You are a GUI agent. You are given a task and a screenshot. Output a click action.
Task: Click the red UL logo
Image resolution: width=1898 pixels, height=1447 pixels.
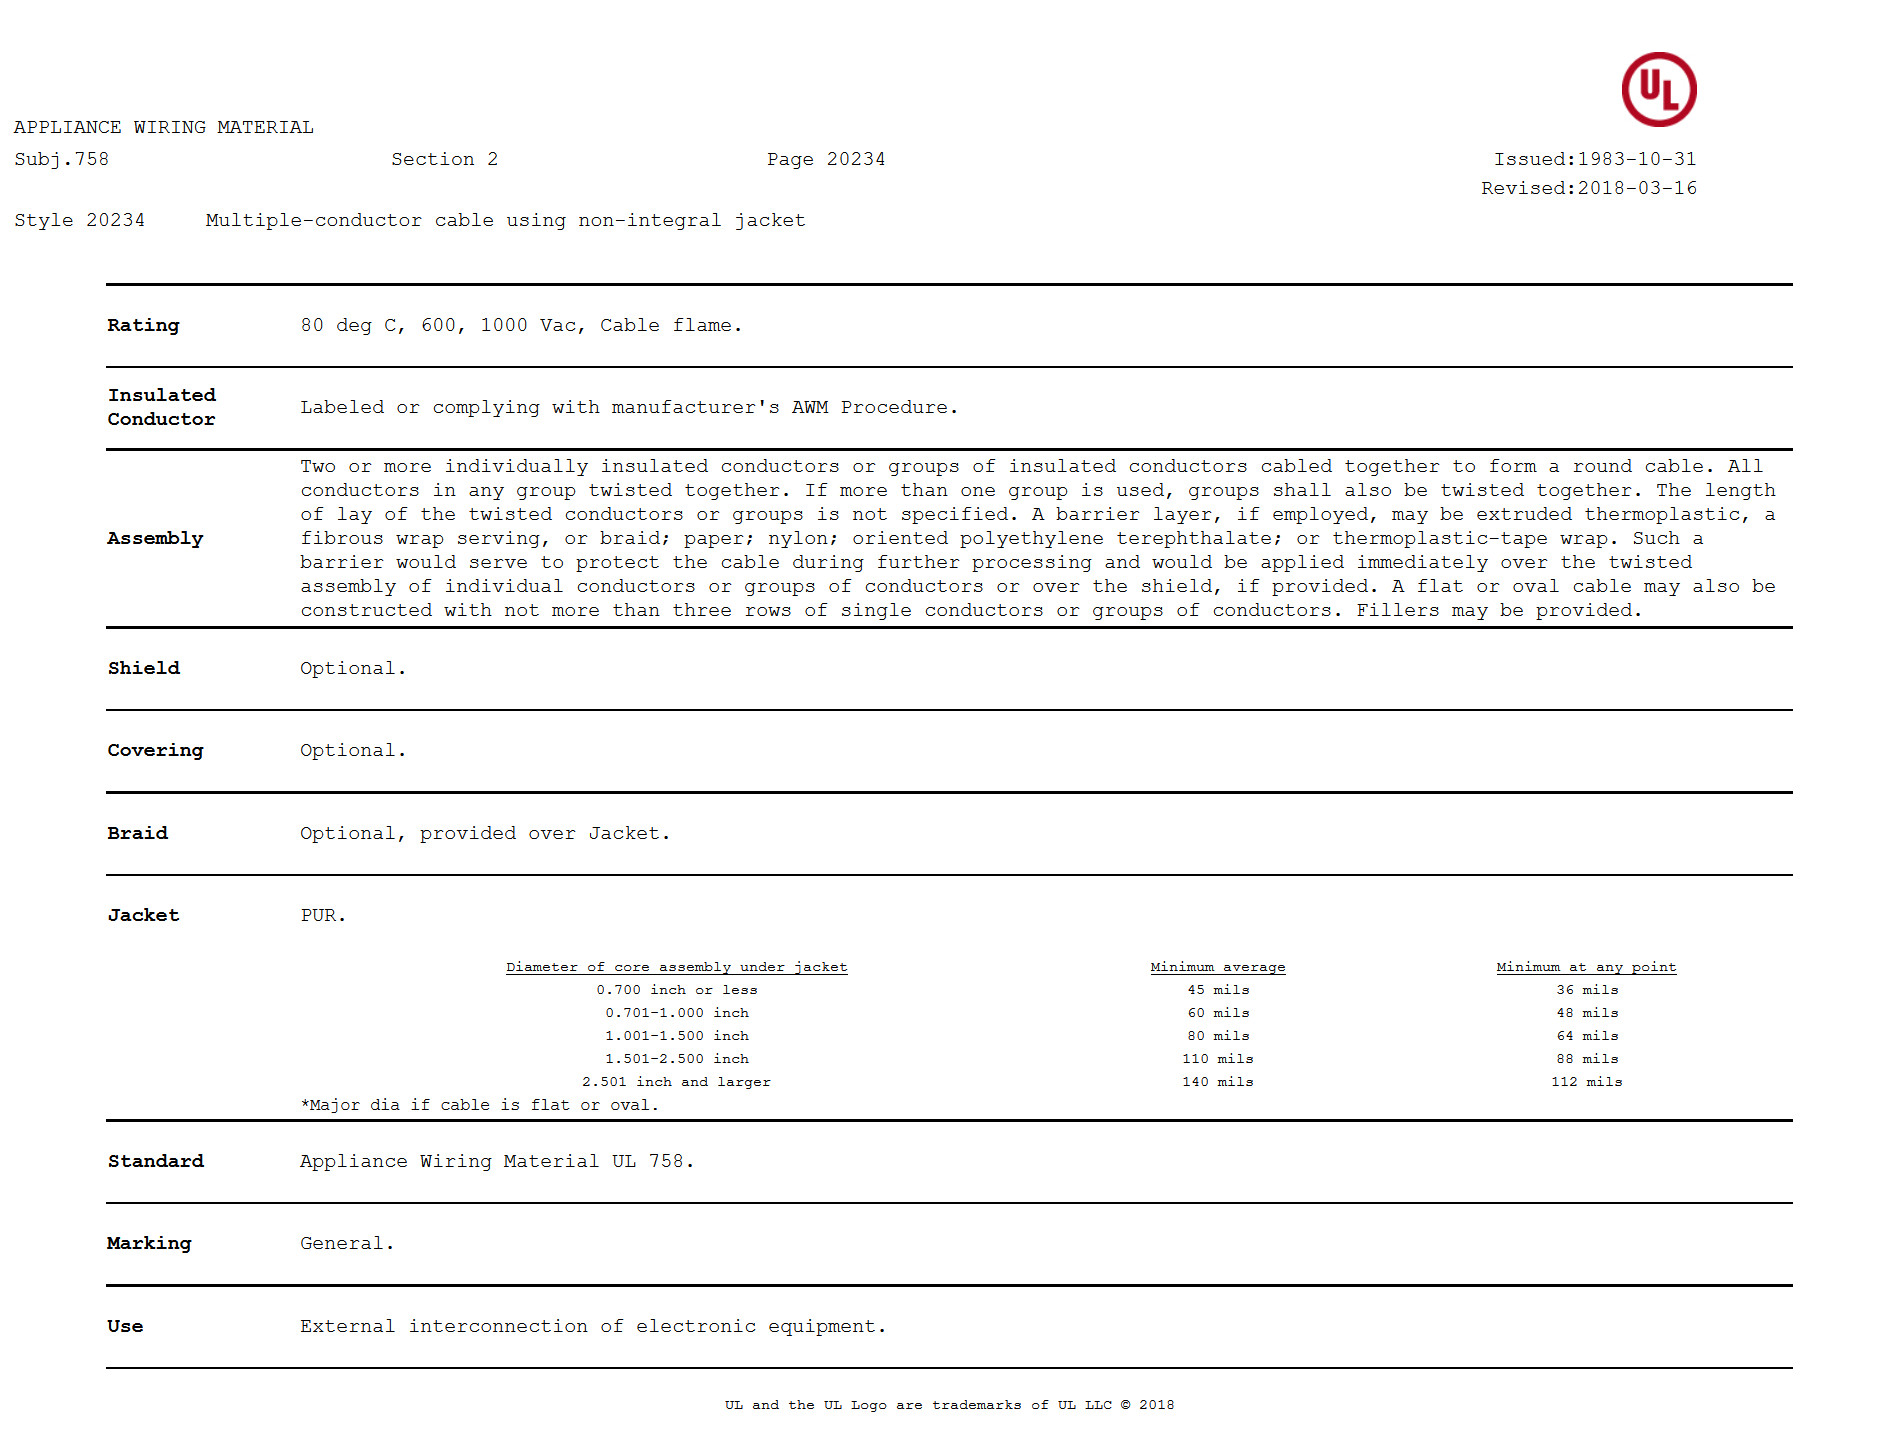(1658, 90)
